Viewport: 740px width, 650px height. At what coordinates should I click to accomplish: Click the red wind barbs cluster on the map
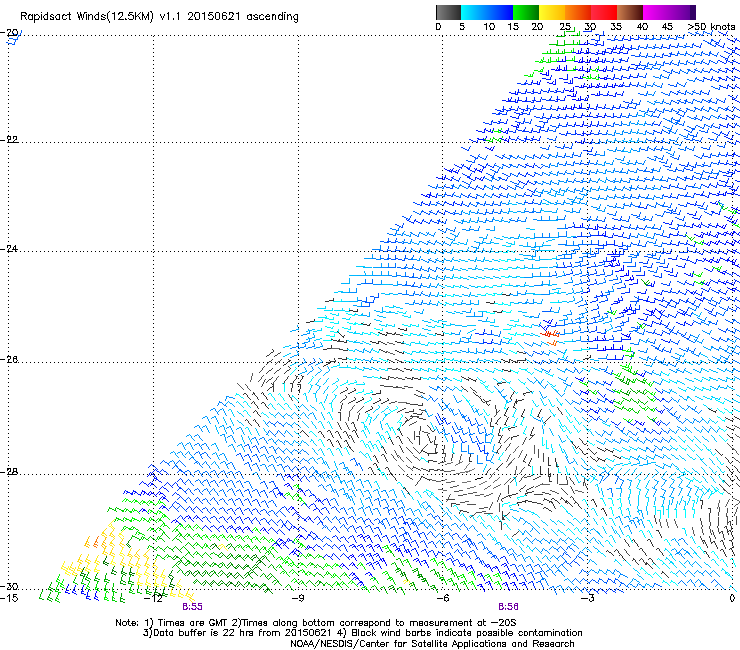click(550, 334)
